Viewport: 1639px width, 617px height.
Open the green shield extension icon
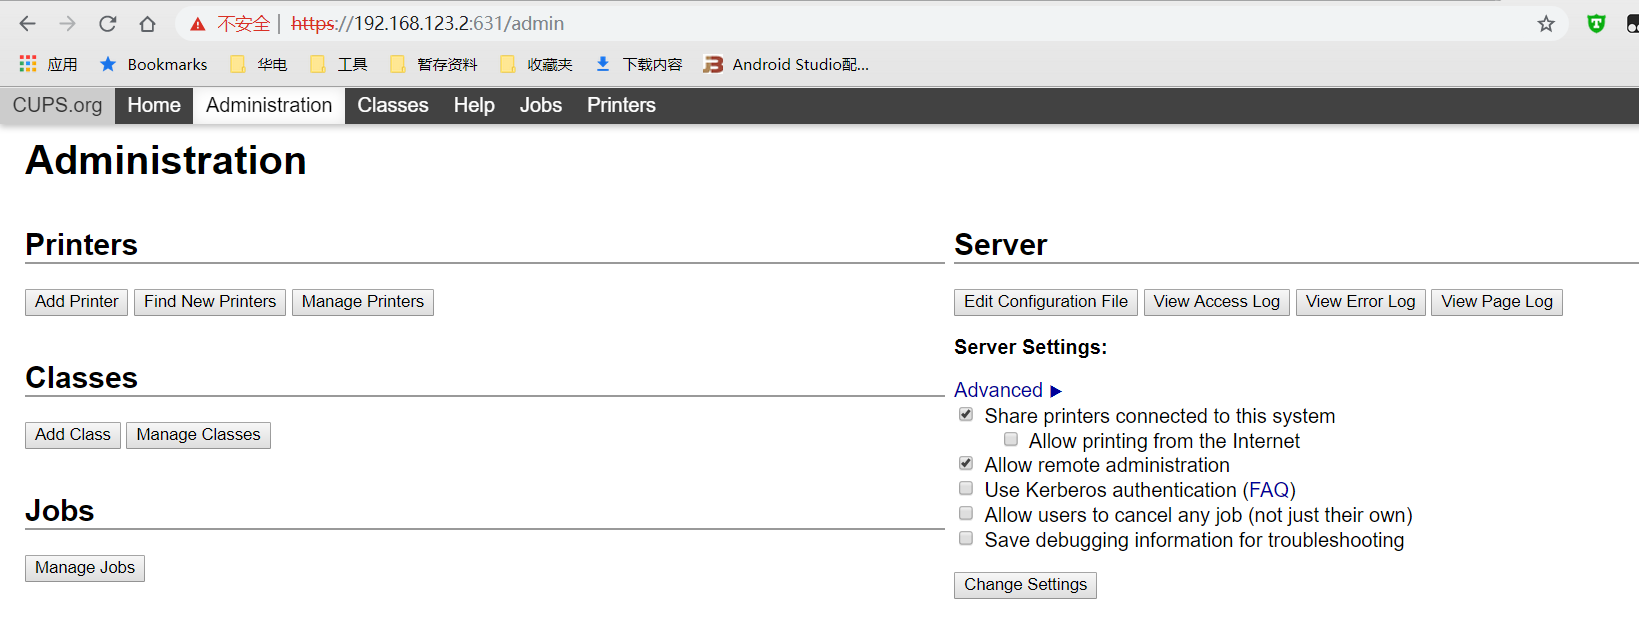pyautogui.click(x=1596, y=23)
